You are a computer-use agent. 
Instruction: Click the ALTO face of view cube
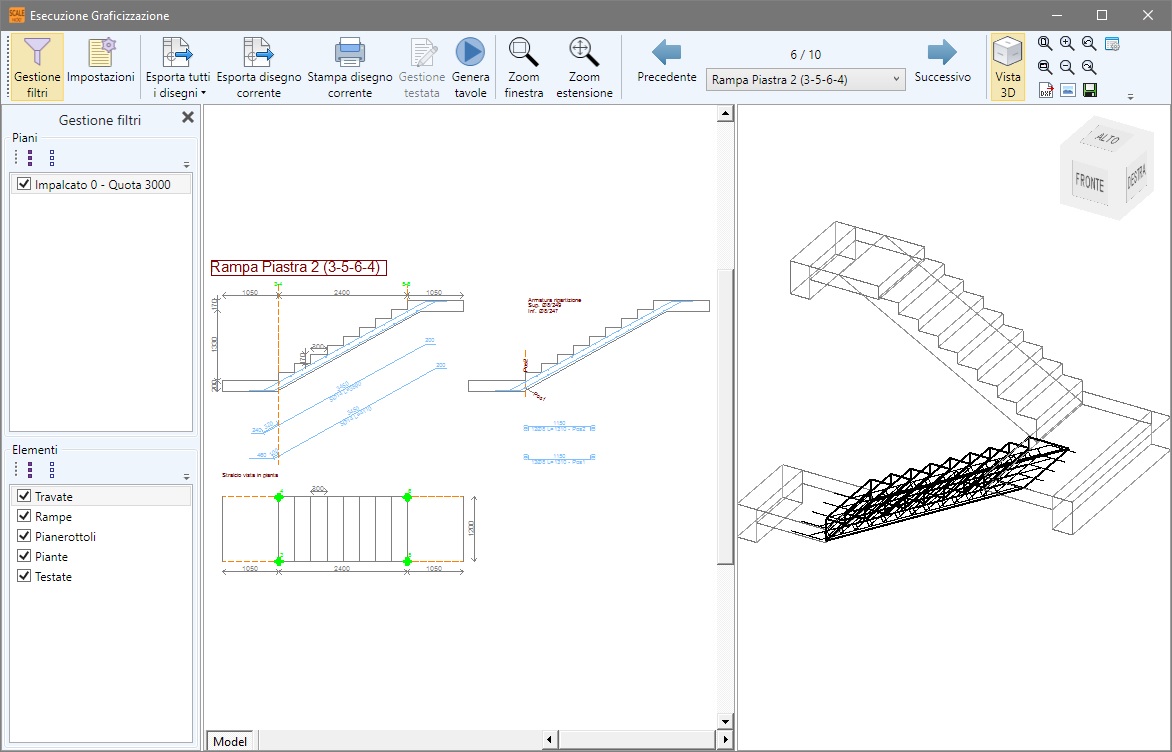click(x=1106, y=138)
